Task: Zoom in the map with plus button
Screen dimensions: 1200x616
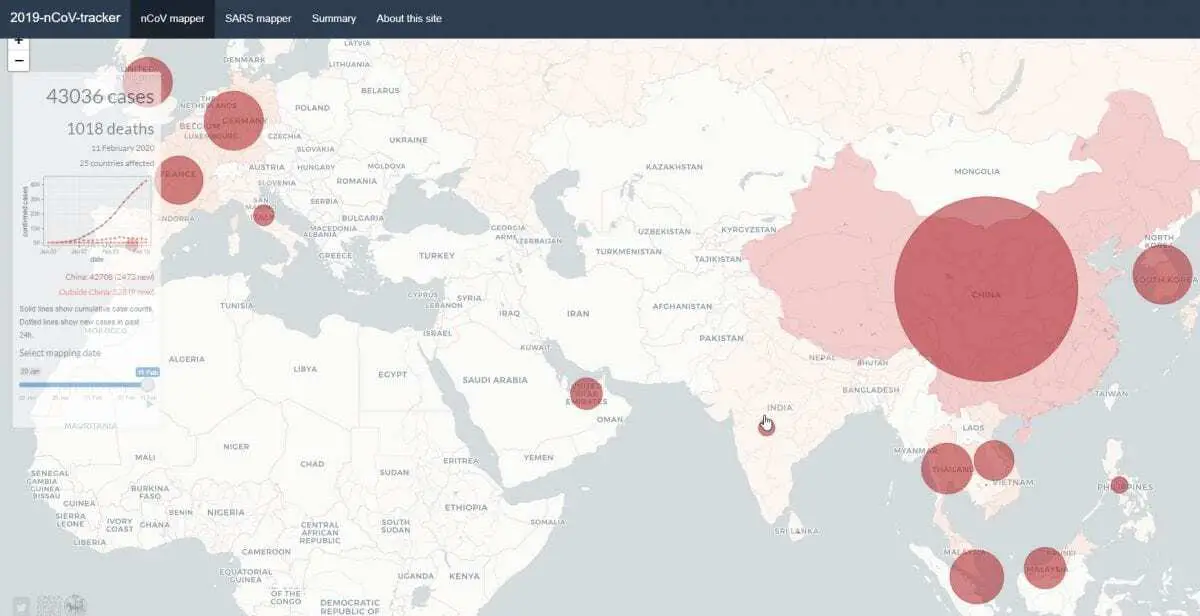Action: pos(19,42)
